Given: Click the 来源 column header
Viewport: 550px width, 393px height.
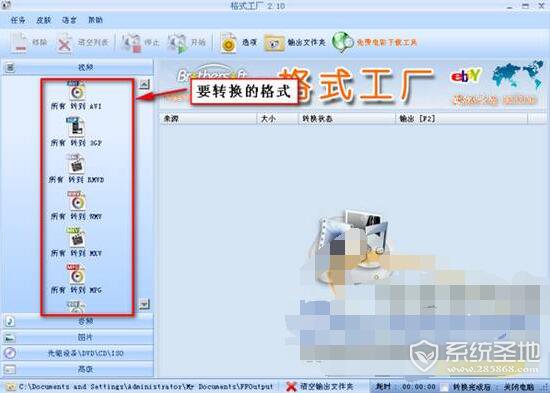Looking at the screenshot, I should (x=208, y=119).
